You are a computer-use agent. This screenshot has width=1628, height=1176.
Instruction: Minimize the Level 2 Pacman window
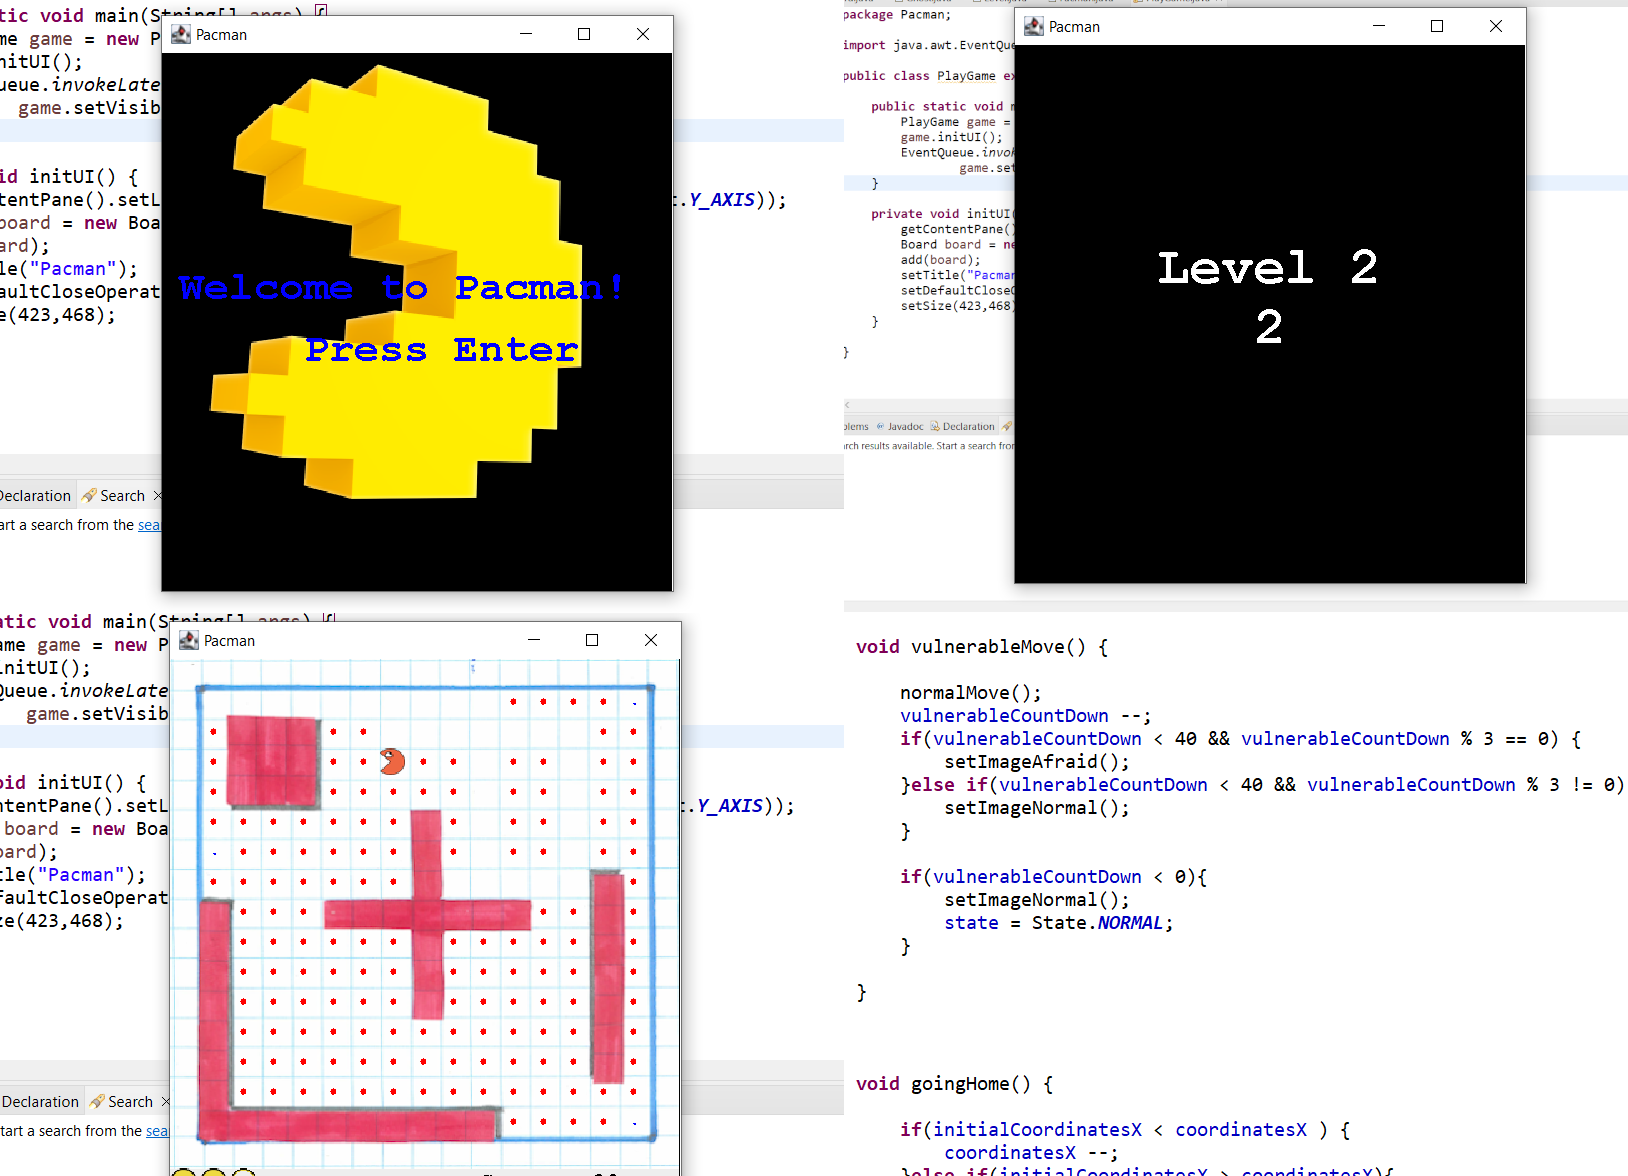click(1379, 26)
